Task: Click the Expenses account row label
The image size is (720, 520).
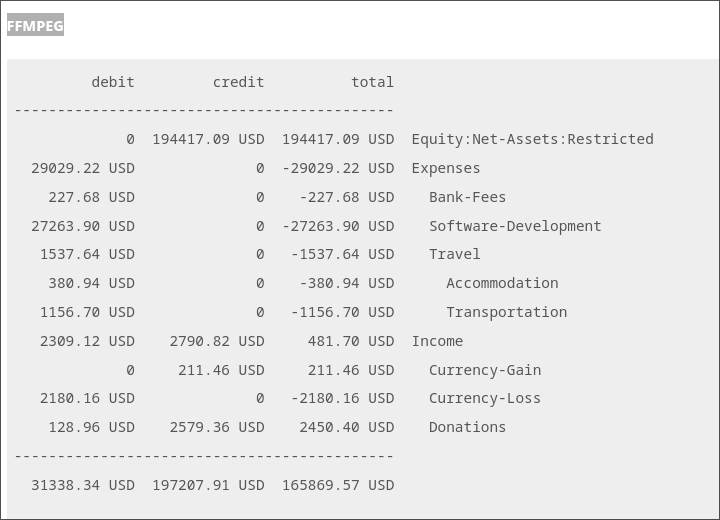Action: (x=446, y=168)
